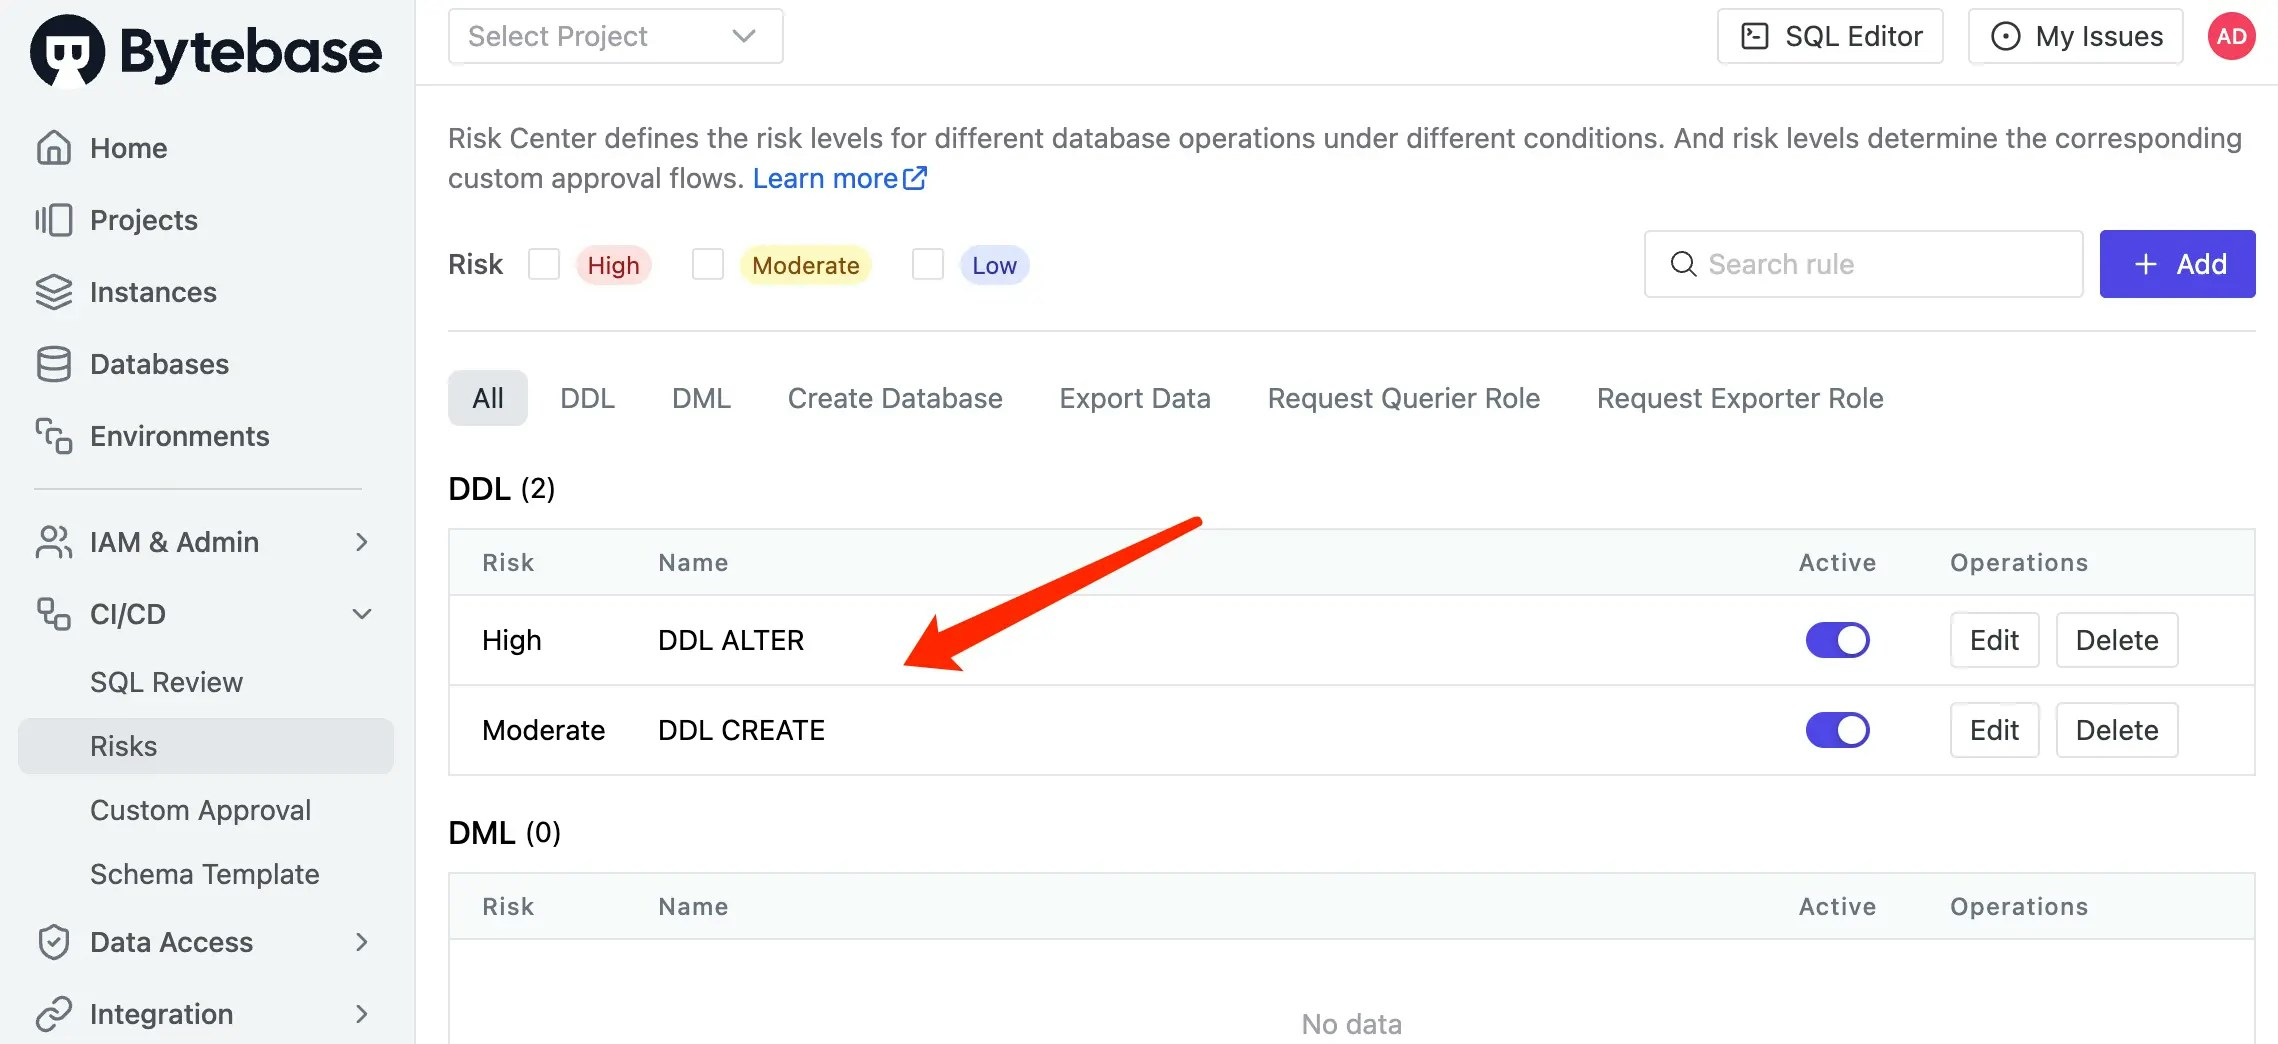The height and width of the screenshot is (1044, 2278).
Task: Toggle off the DDL ALTER active switch
Action: (1837, 640)
